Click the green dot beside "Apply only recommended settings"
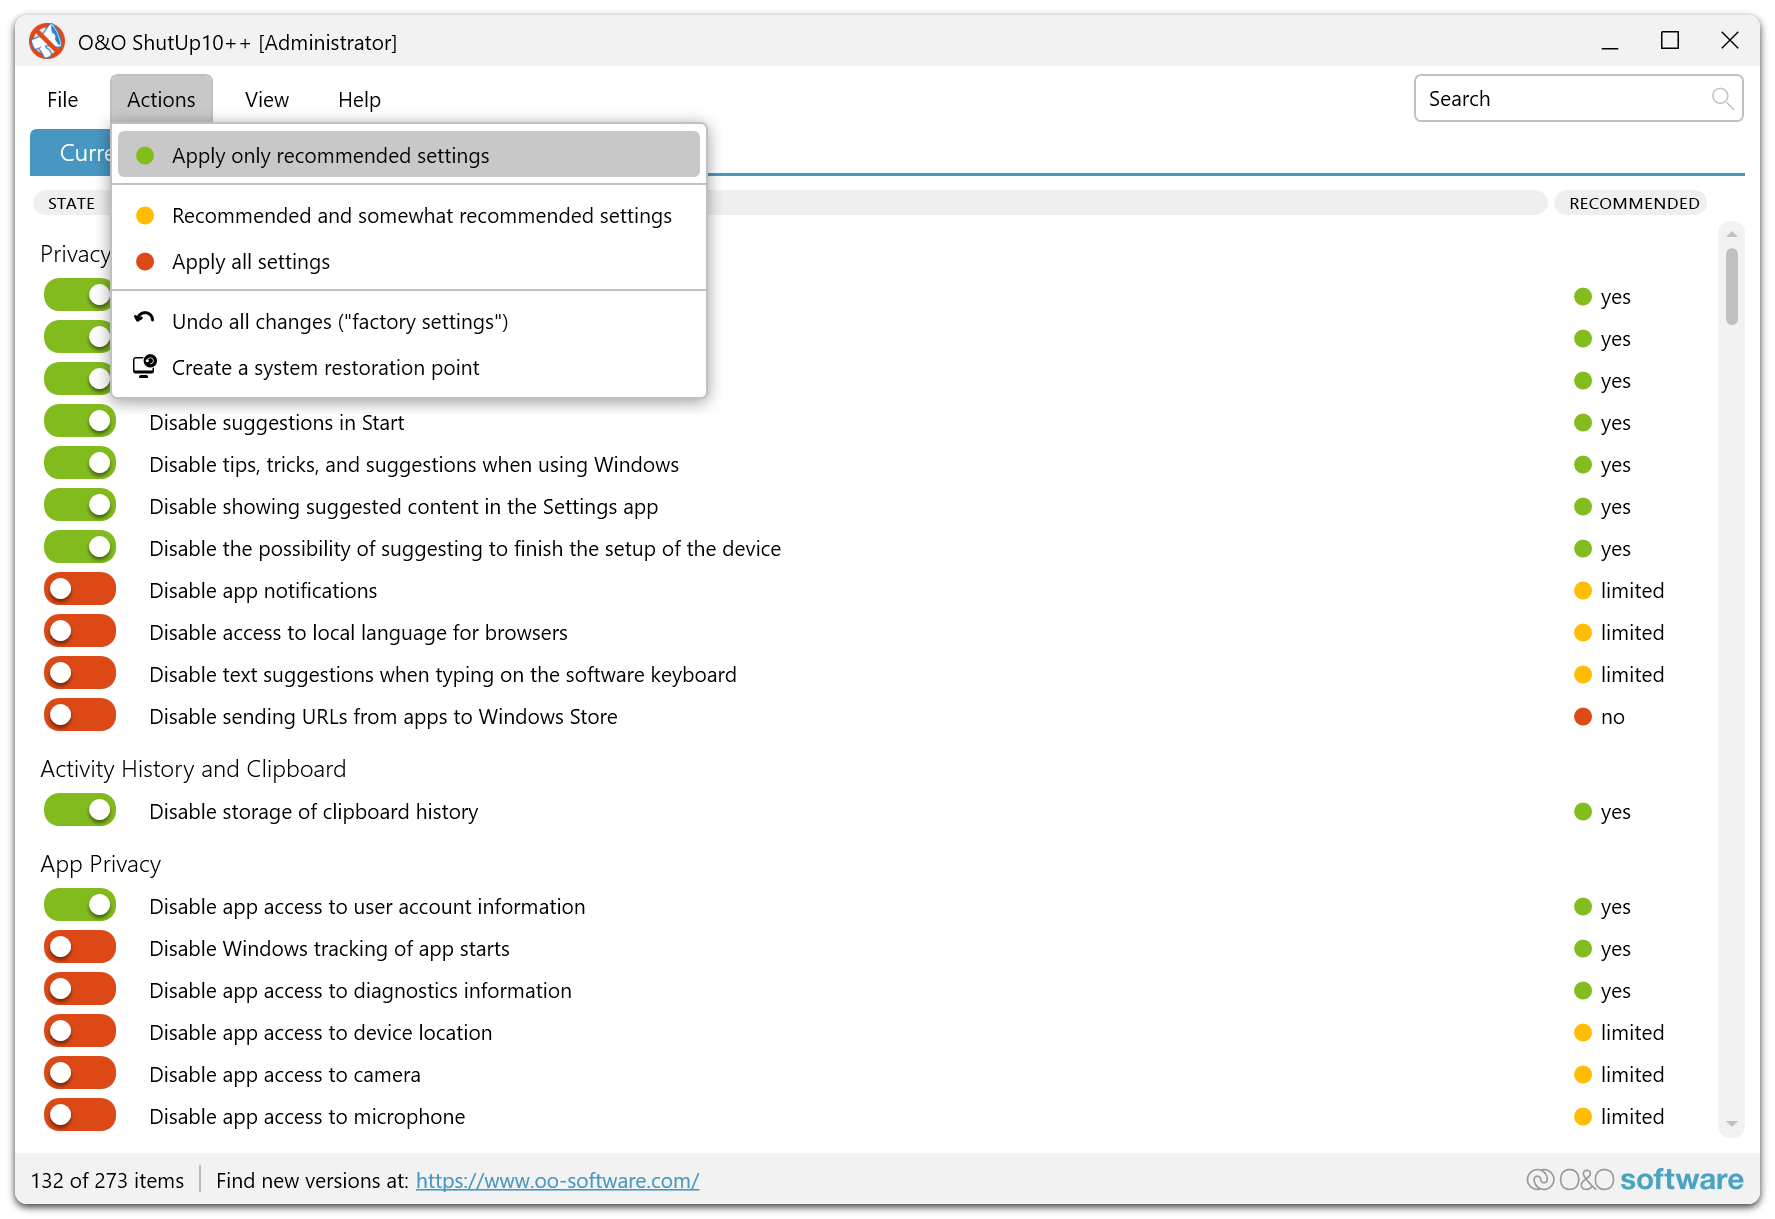Image resolution: width=1775 pixels, height=1219 pixels. click(147, 155)
